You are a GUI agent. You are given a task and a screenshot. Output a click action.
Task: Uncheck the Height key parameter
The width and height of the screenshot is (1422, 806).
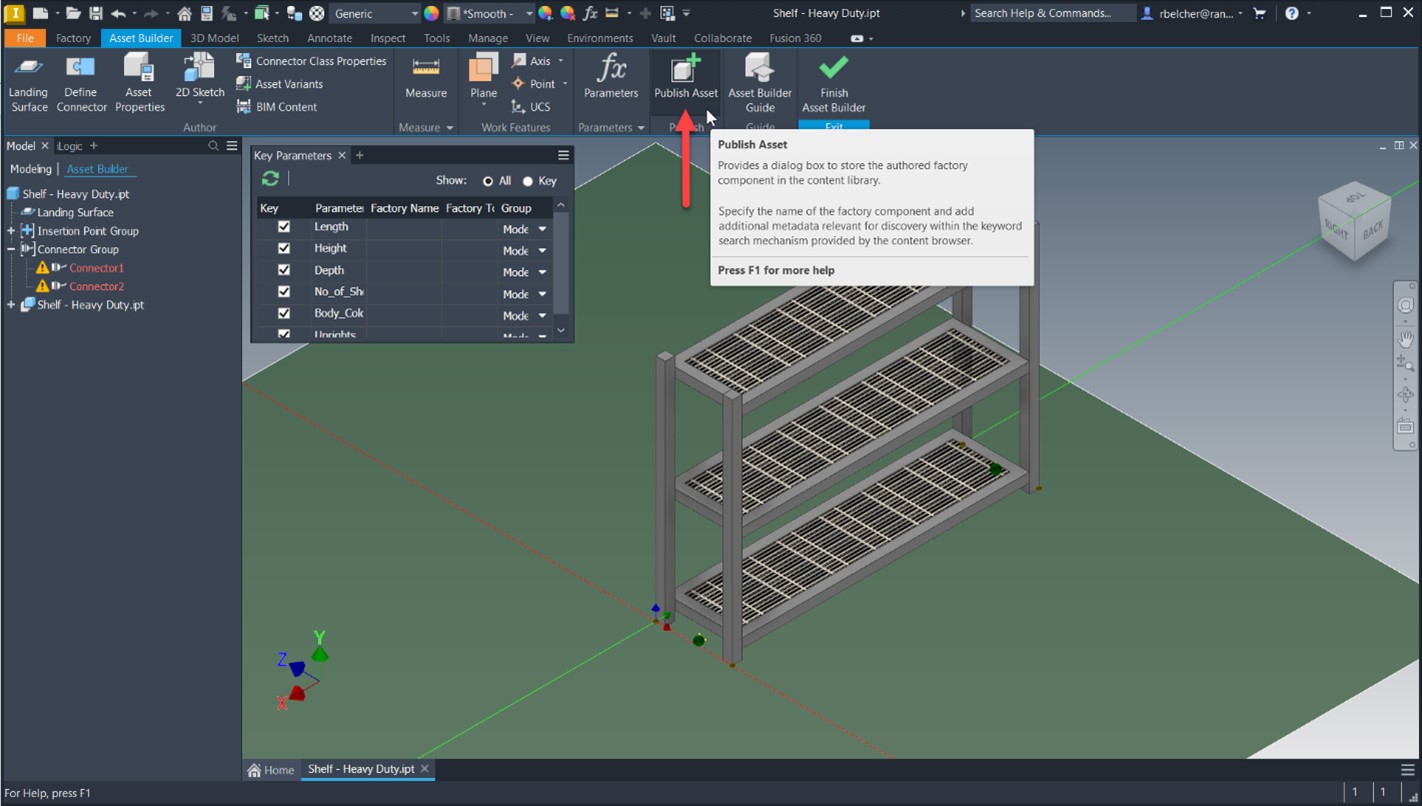[283, 249]
